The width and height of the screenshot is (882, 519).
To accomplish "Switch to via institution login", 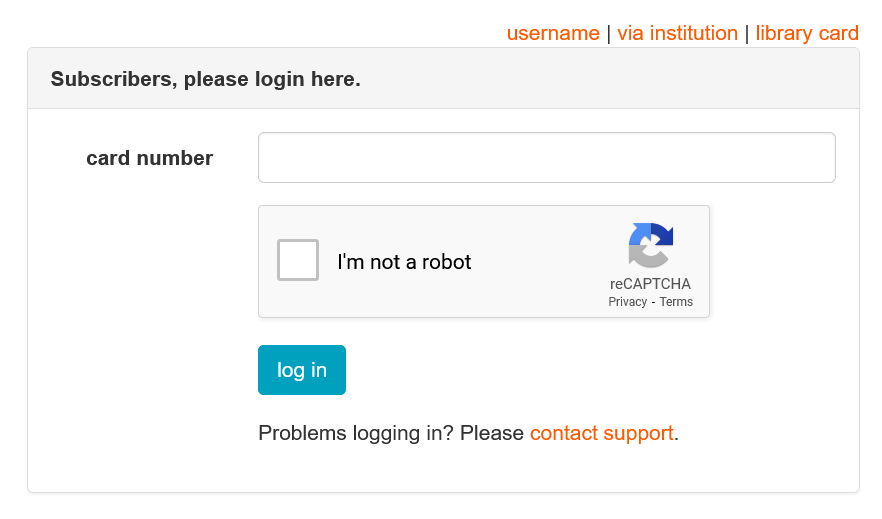I will pyautogui.click(x=677, y=33).
